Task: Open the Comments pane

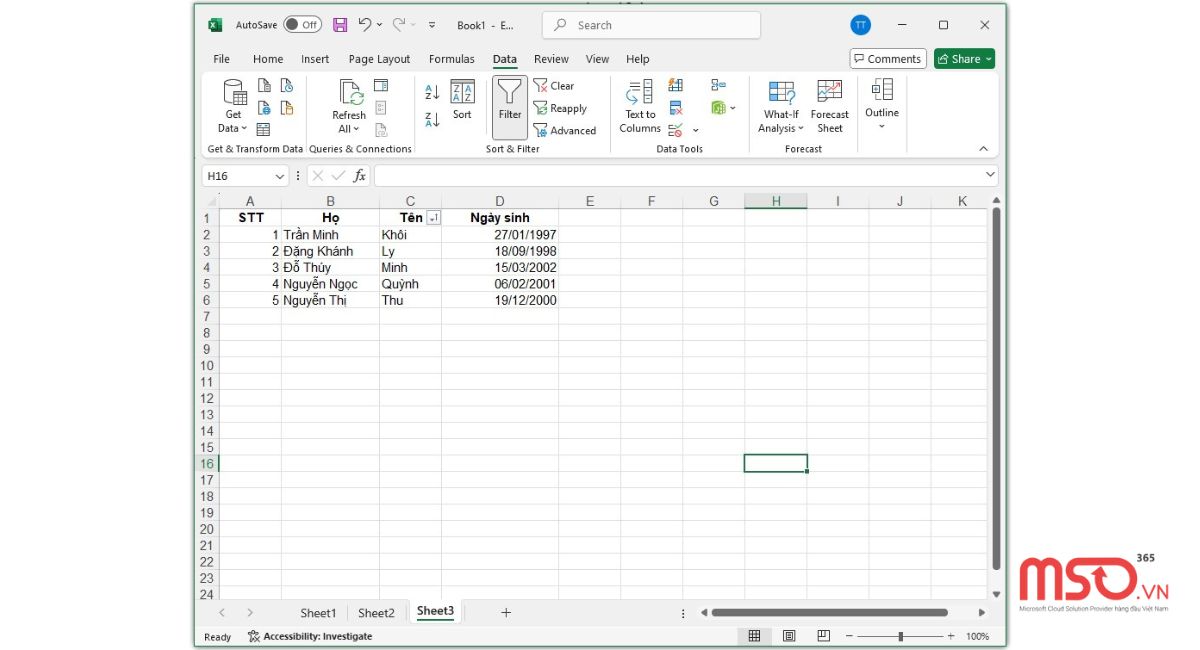Action: click(888, 59)
